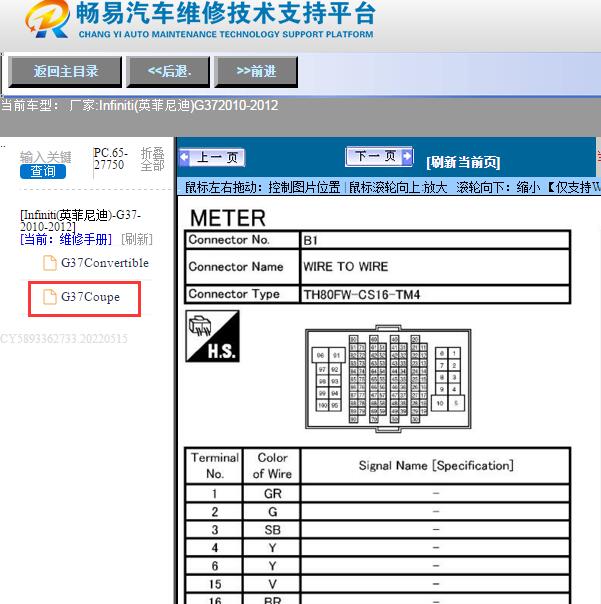Open previous page with 上一页 button
Viewport: 601px width, 604px height.
click(x=212, y=158)
